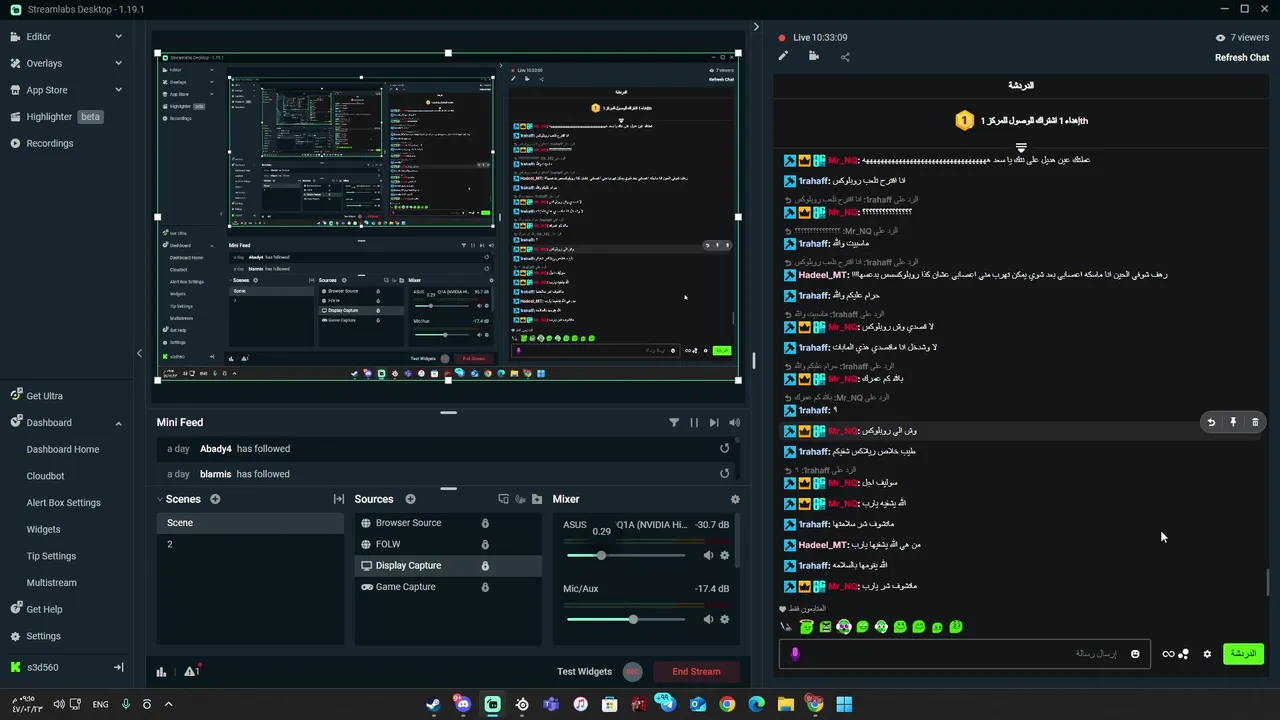Image resolution: width=1280 pixels, height=720 pixels.
Task: Open Steam from the taskbar
Action: [x=432, y=704]
